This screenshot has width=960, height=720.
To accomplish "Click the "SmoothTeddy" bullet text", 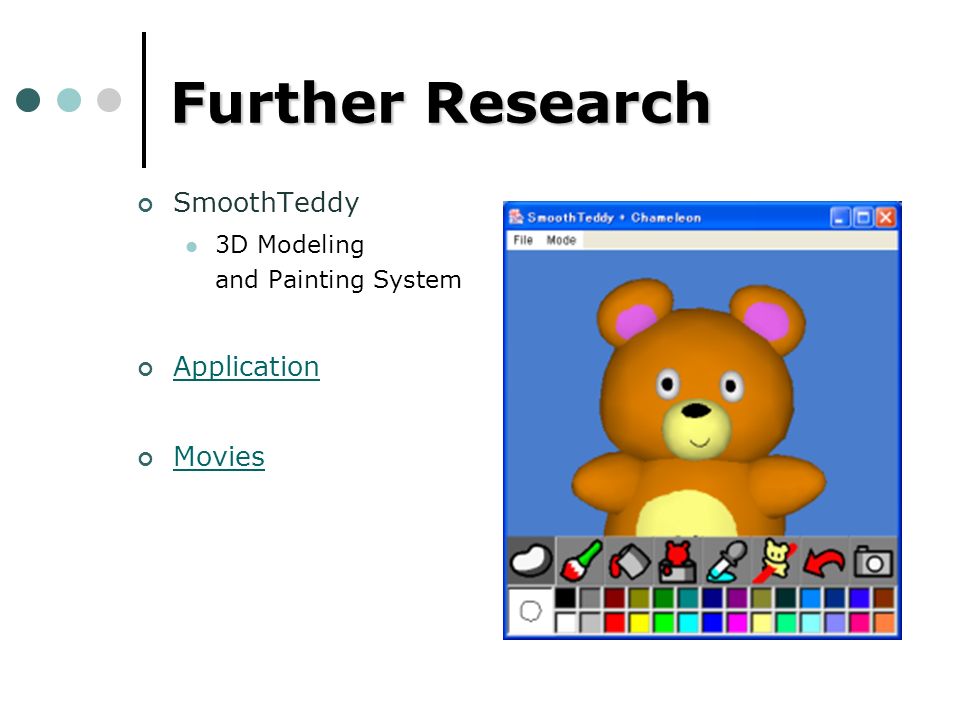I will (266, 203).
